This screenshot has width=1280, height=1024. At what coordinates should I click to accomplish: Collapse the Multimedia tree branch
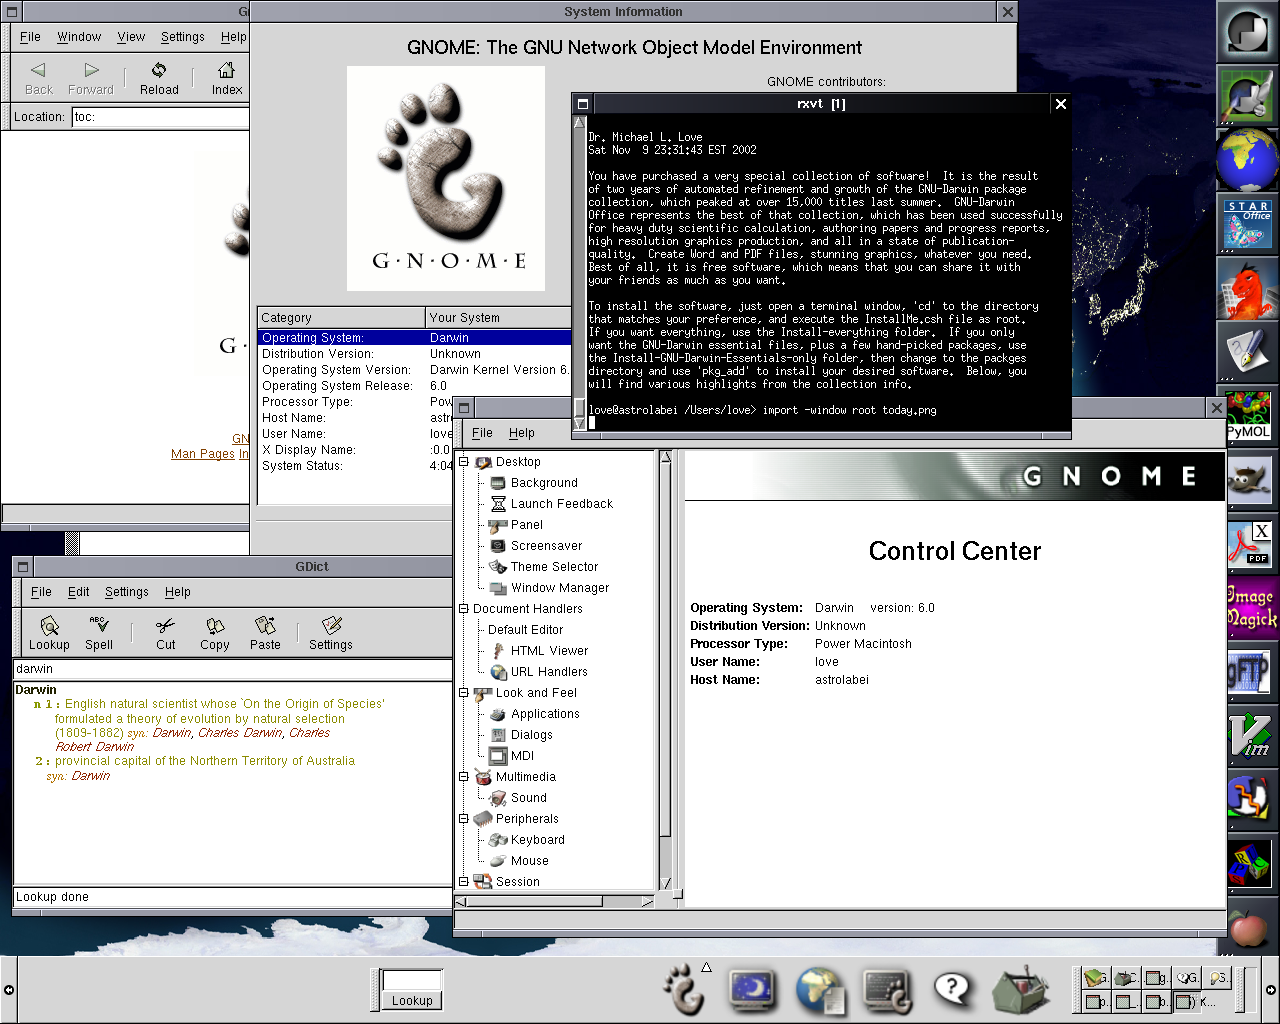(463, 776)
